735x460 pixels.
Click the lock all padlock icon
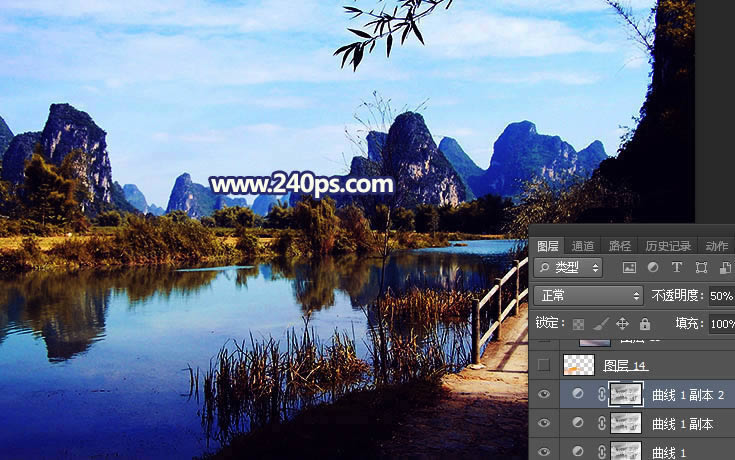[x=645, y=324]
